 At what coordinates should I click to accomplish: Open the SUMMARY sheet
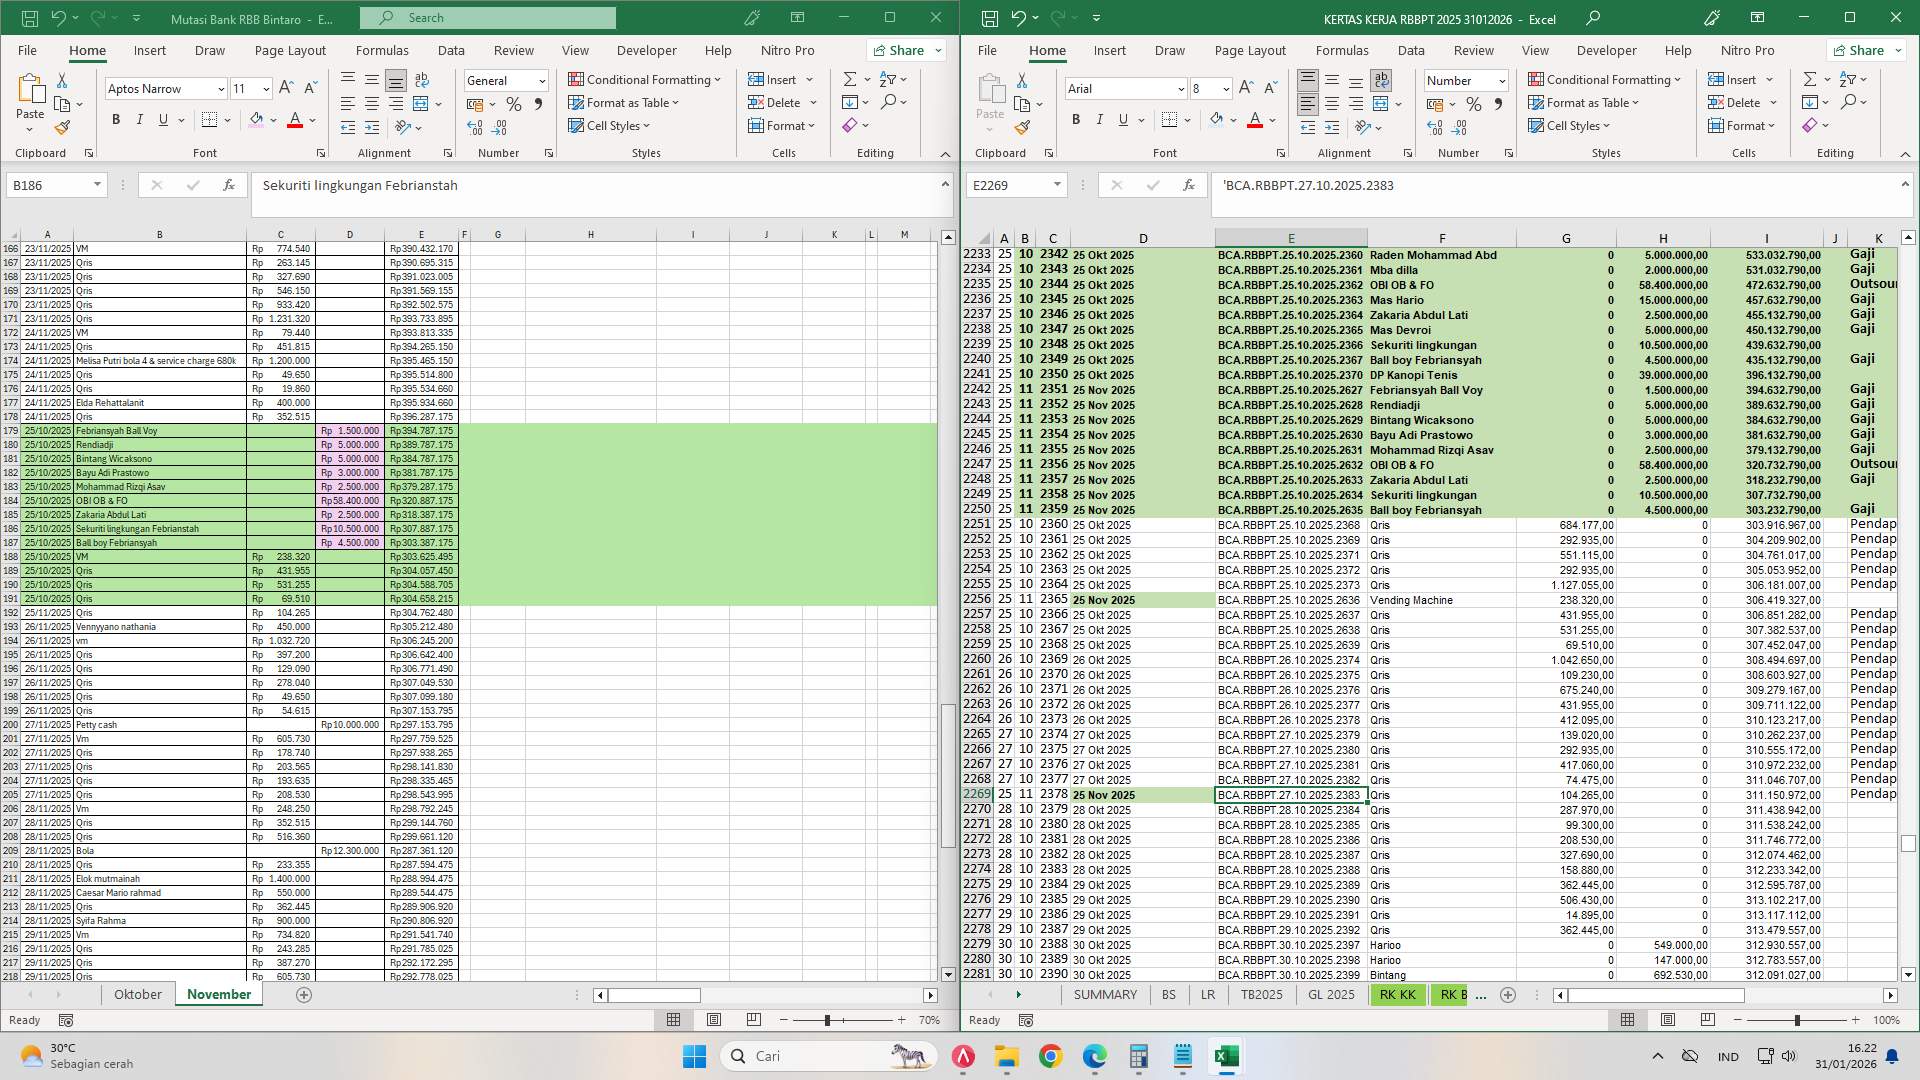[x=1105, y=994]
